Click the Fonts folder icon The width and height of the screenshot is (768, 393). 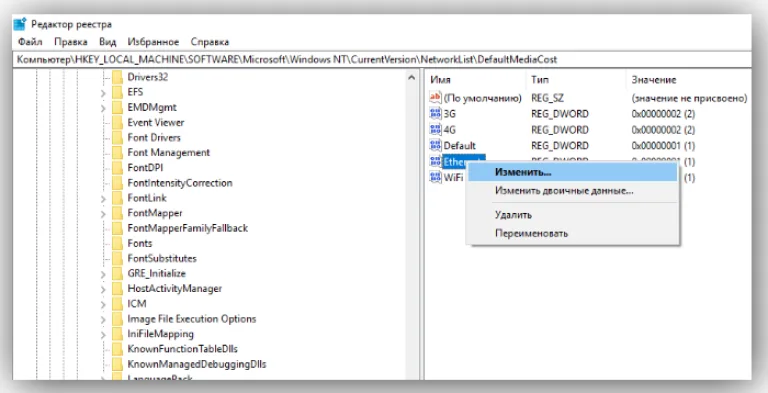click(117, 244)
